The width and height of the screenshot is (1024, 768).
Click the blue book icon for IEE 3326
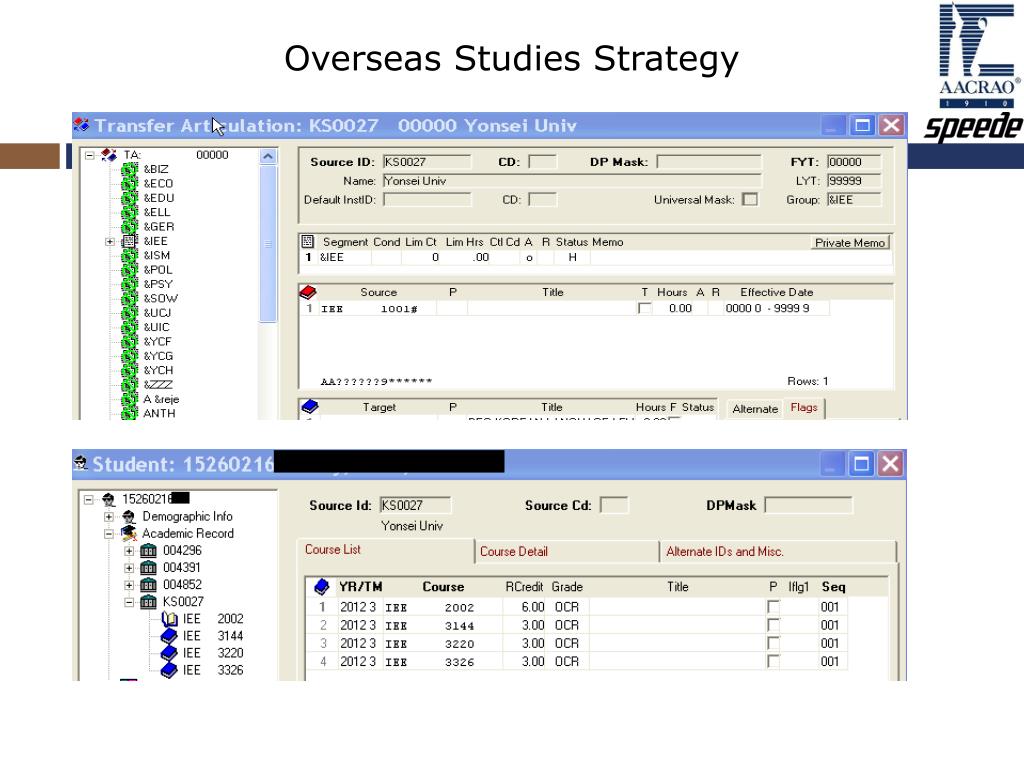tap(169, 669)
